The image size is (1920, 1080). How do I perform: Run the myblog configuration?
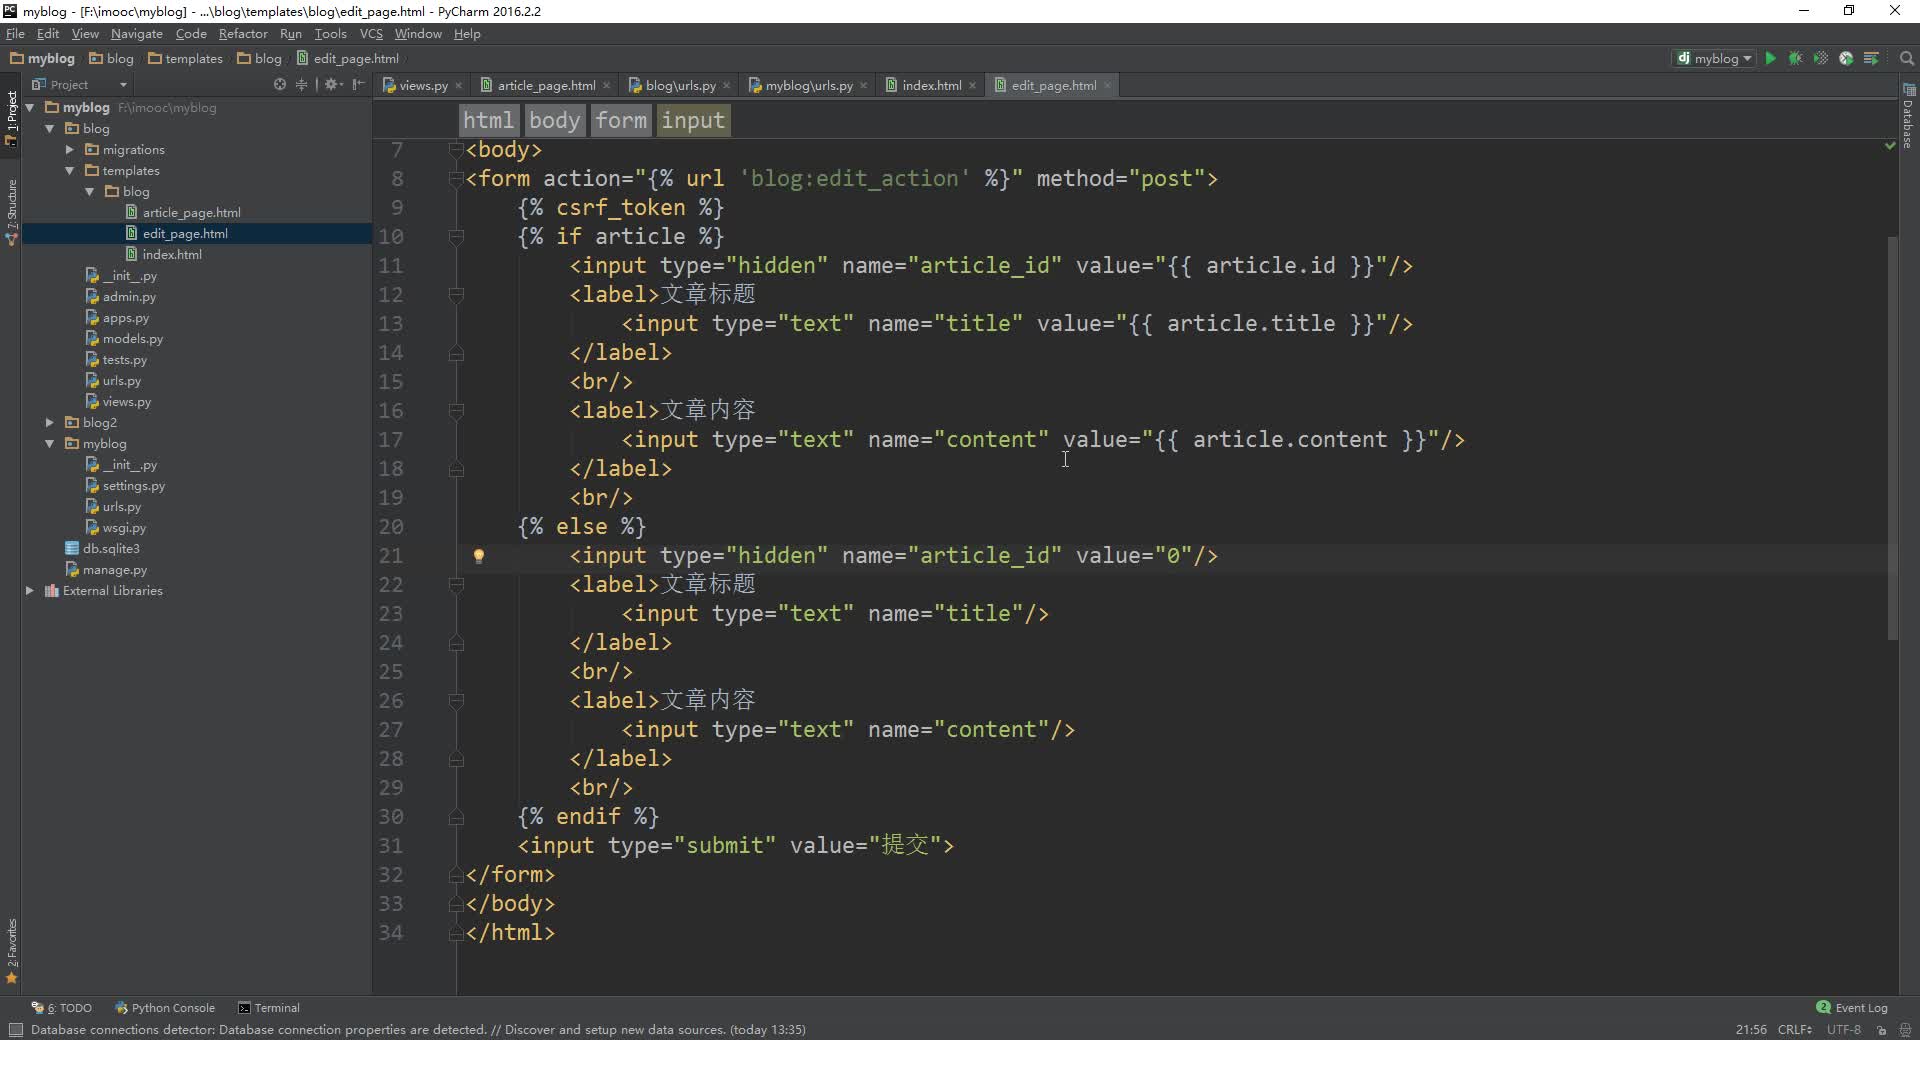coord(1770,58)
